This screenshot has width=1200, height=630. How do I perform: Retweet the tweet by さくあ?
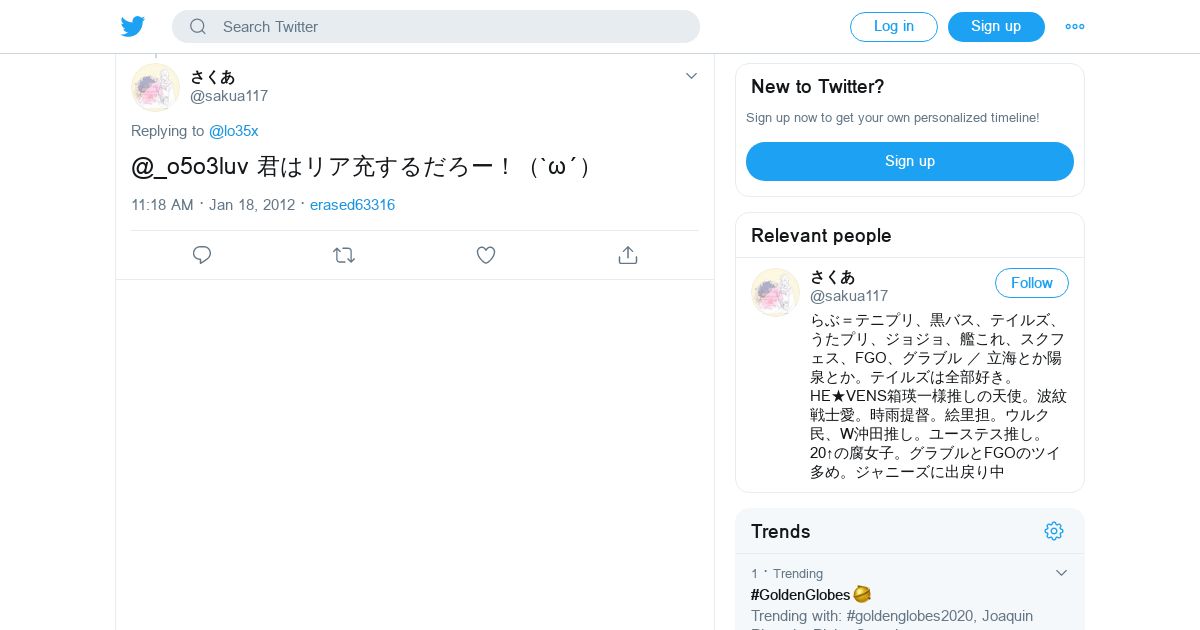point(344,255)
